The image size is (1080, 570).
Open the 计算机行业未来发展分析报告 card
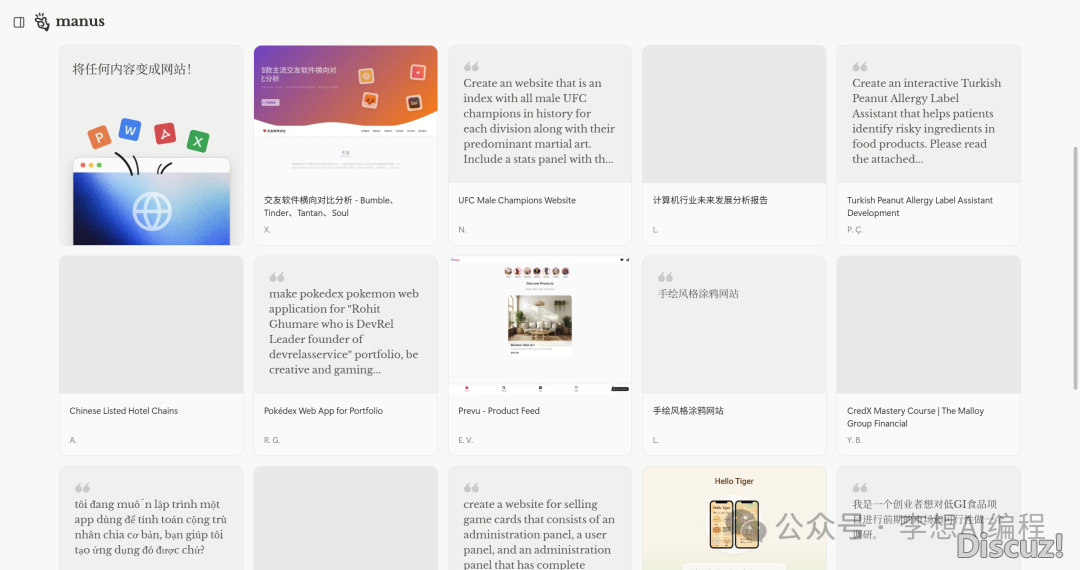(x=710, y=200)
